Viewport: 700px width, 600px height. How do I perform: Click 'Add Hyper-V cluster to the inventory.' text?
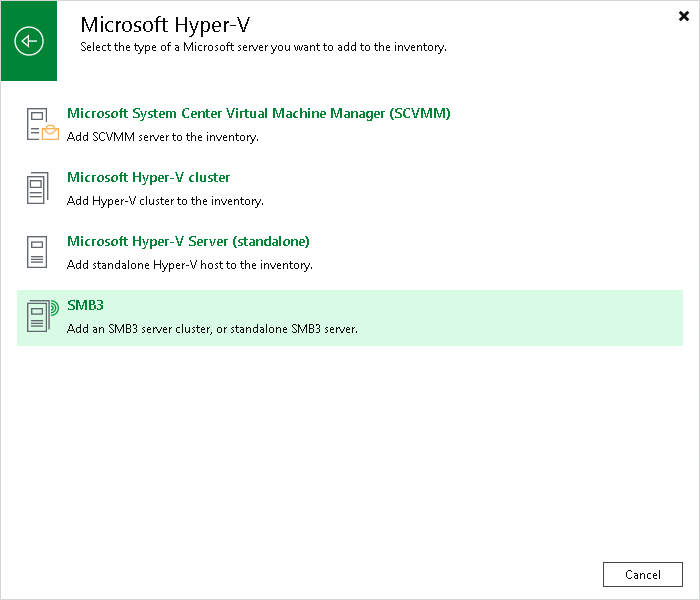165,201
